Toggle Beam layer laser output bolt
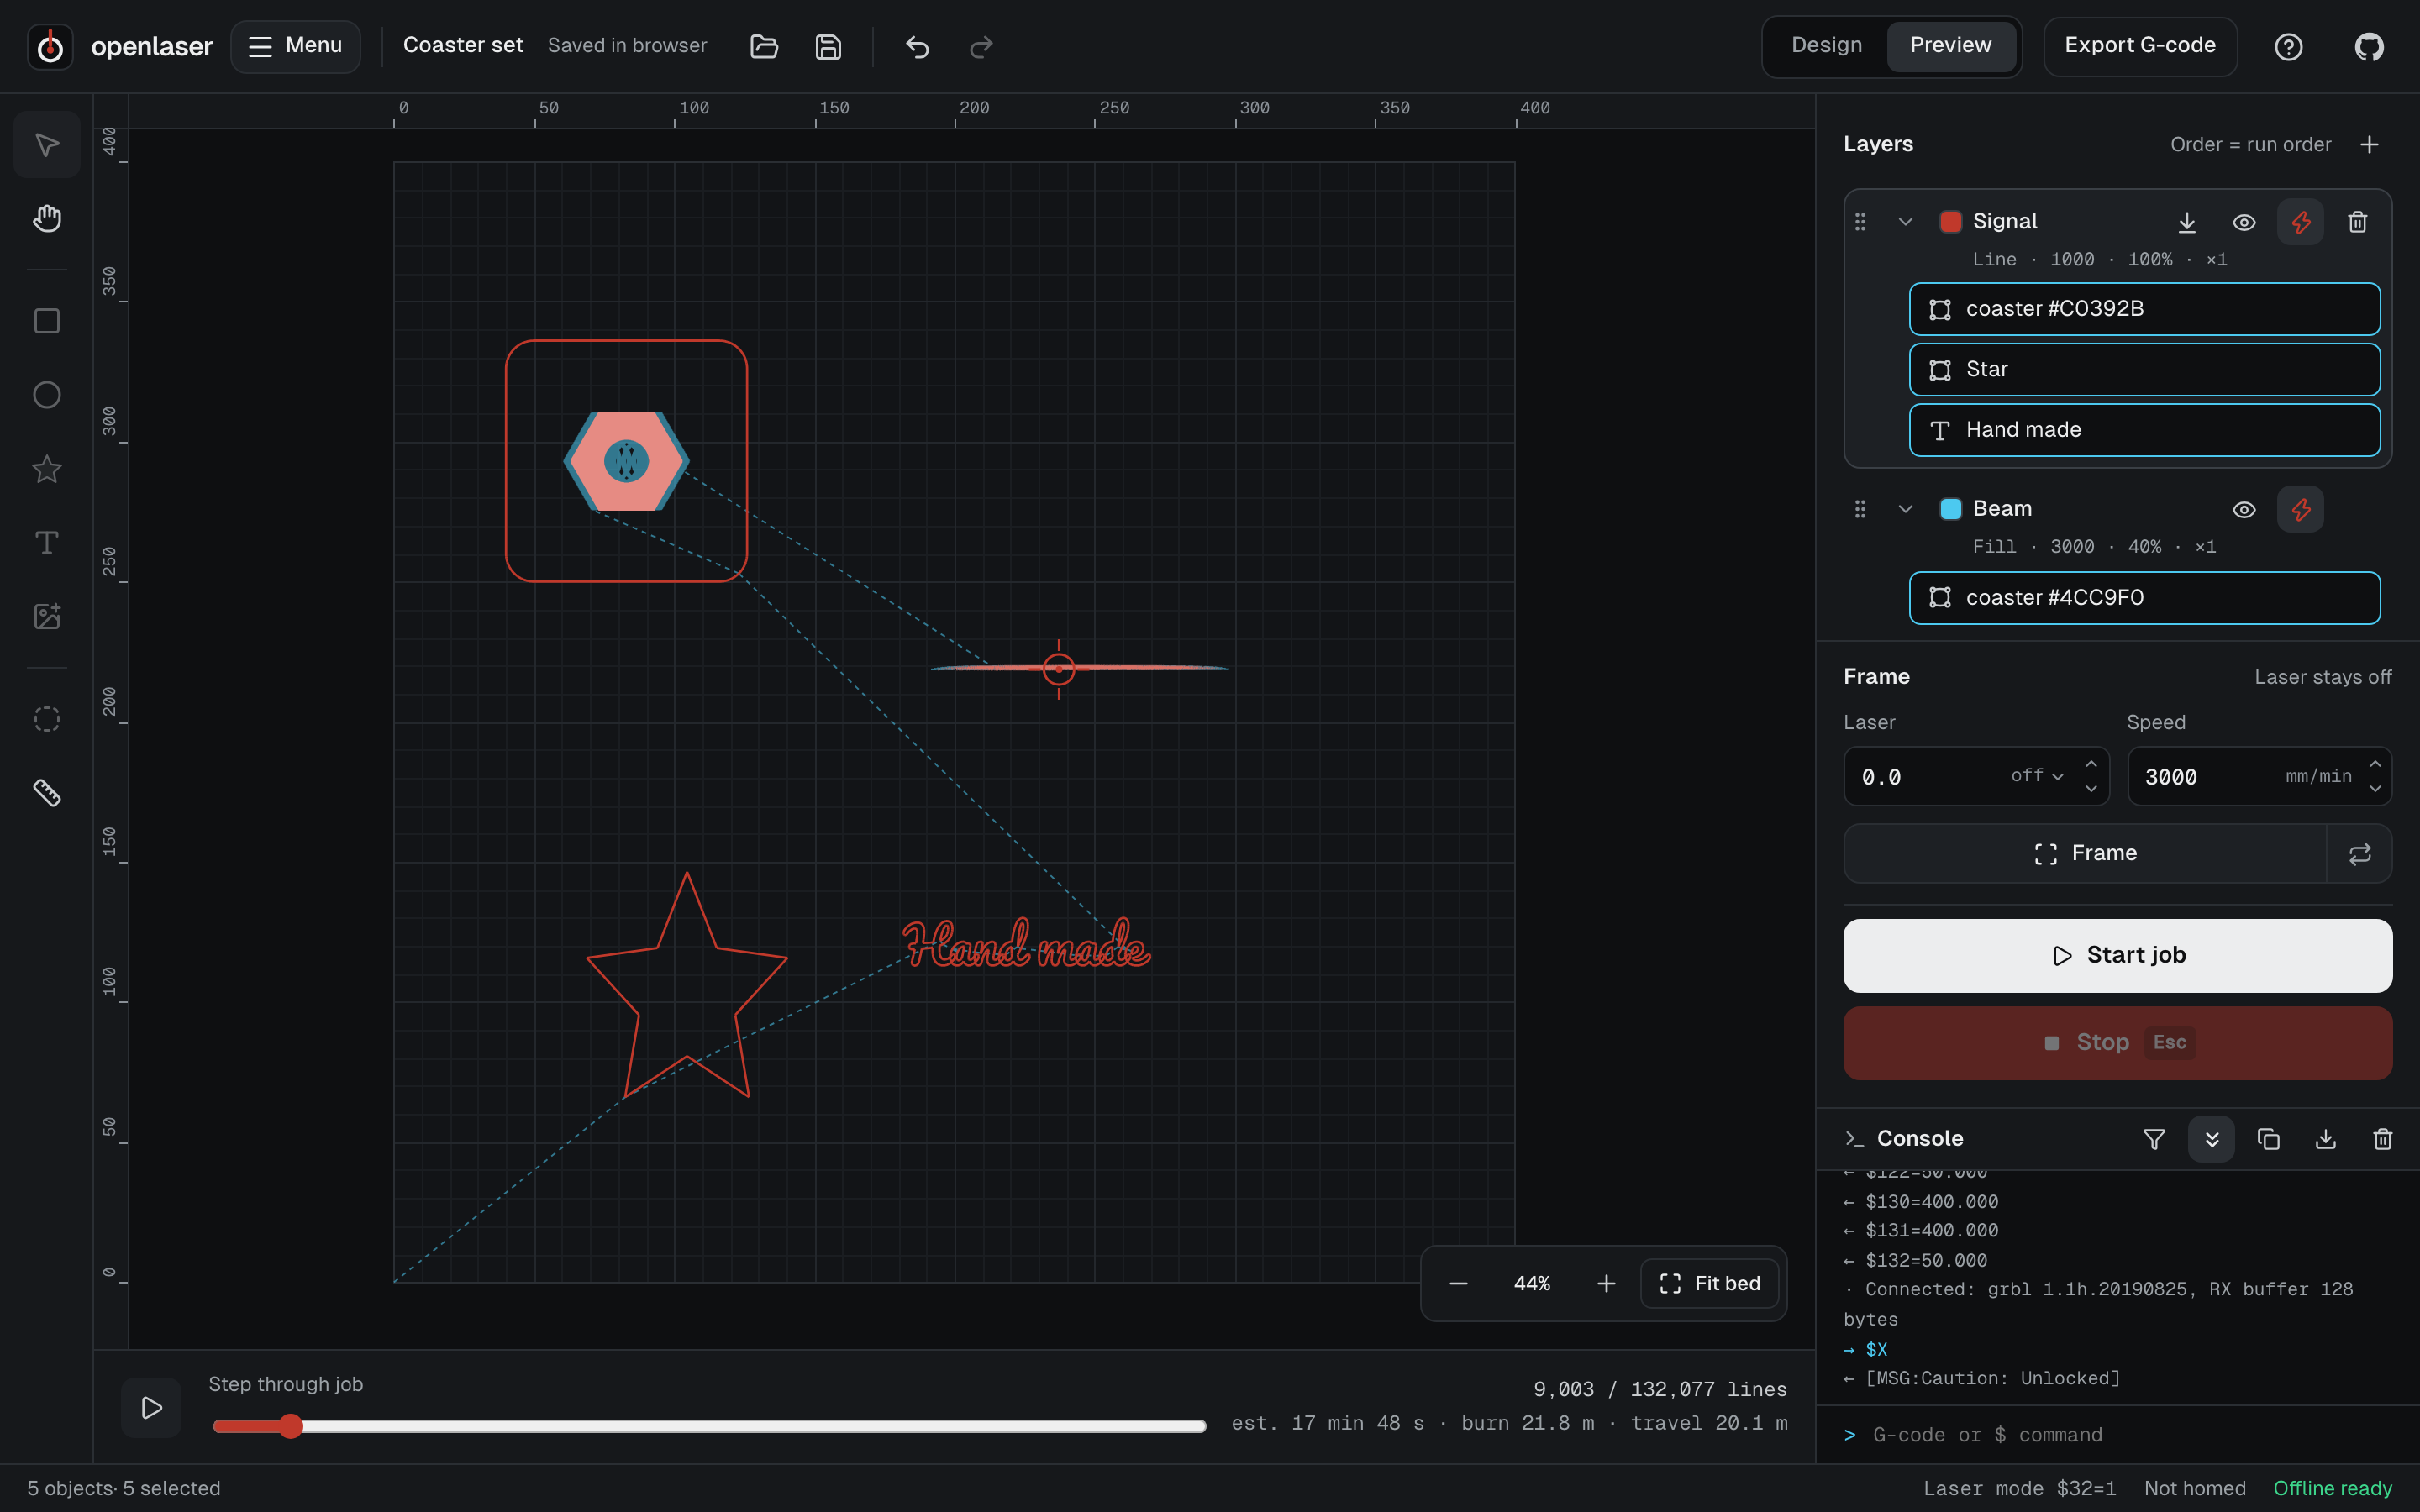 pyautogui.click(x=2300, y=509)
